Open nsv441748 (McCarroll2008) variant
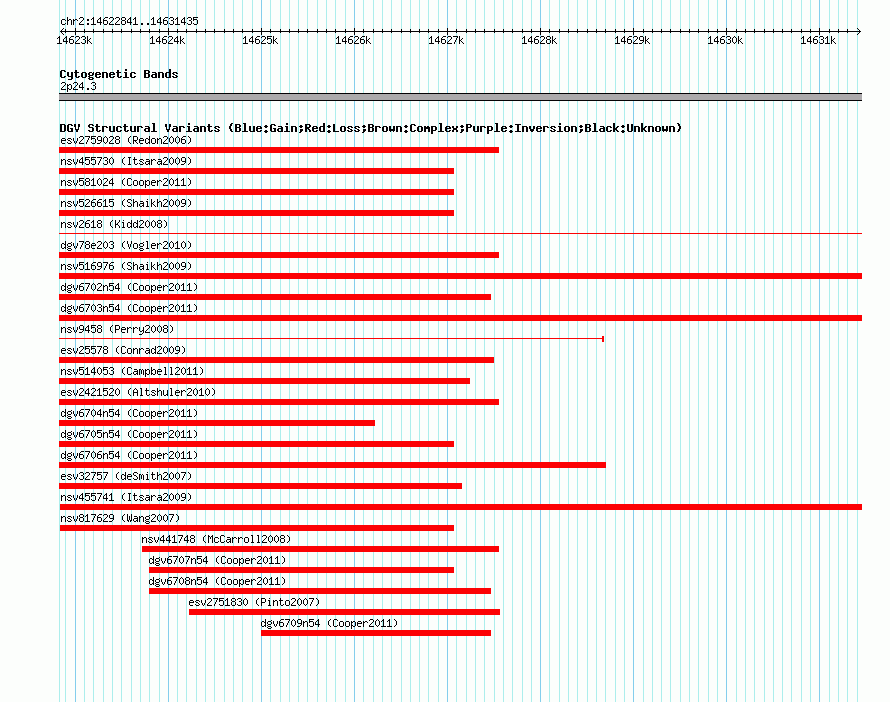 [216, 539]
